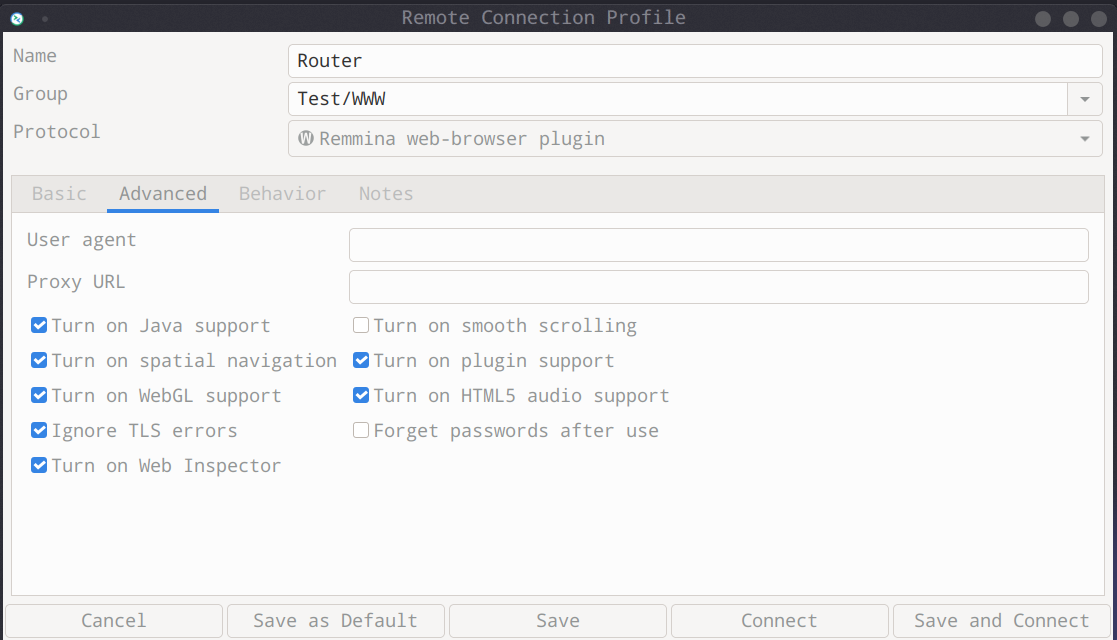Uncheck HTML5 audio support
1117x640 pixels.
tap(361, 396)
